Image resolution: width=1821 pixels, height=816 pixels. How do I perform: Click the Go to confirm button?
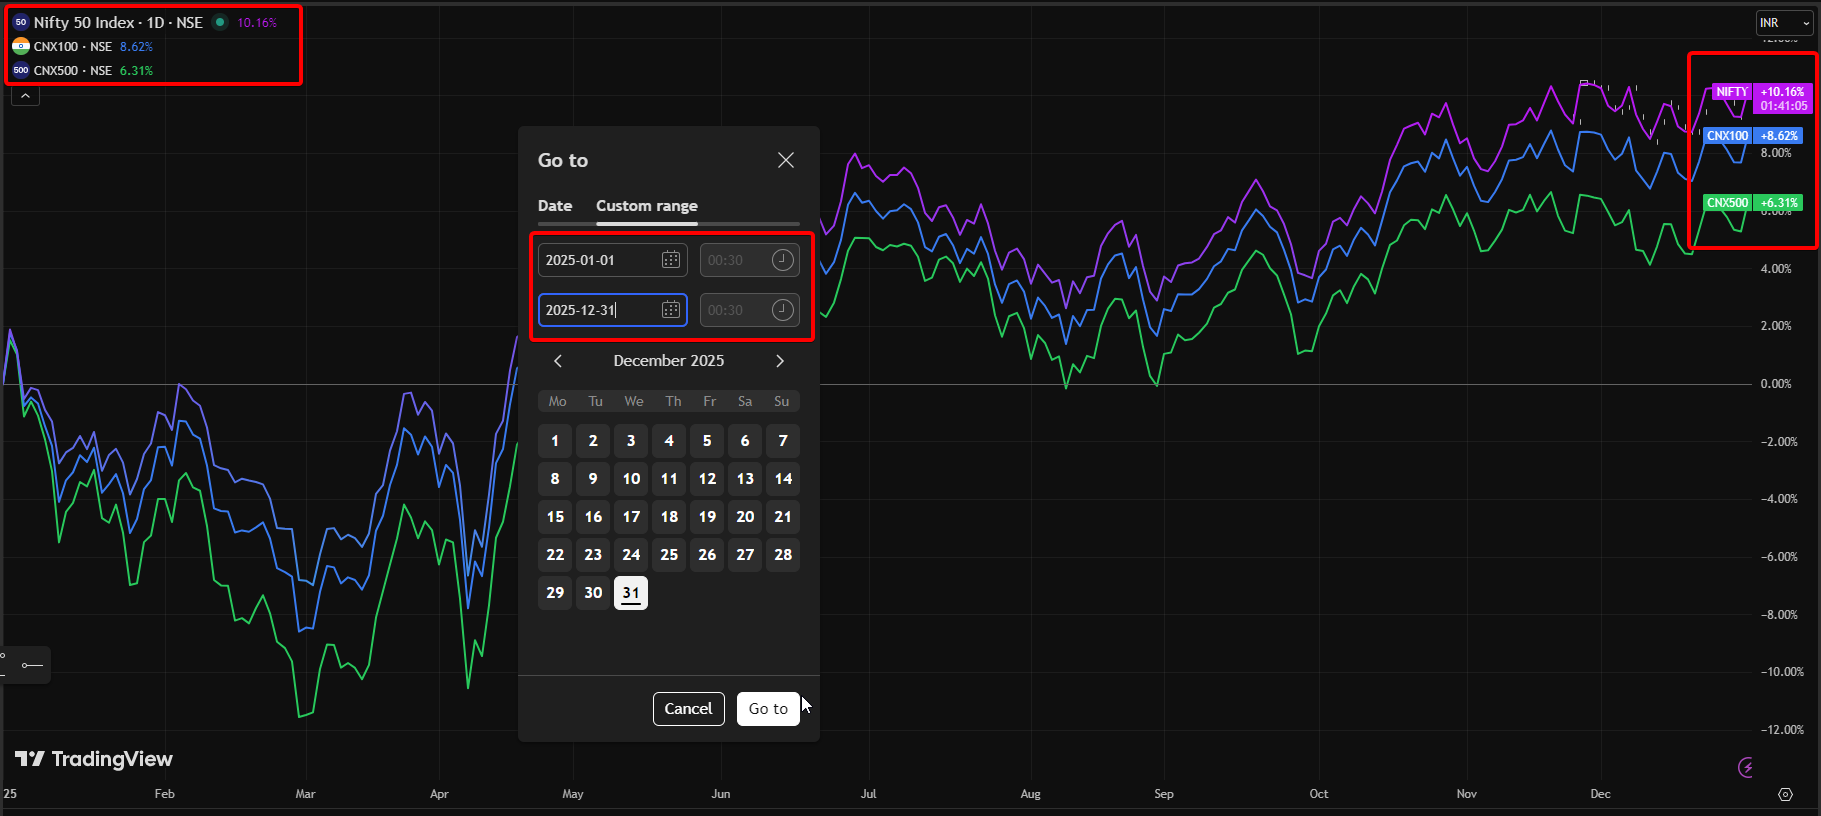pyautogui.click(x=768, y=709)
